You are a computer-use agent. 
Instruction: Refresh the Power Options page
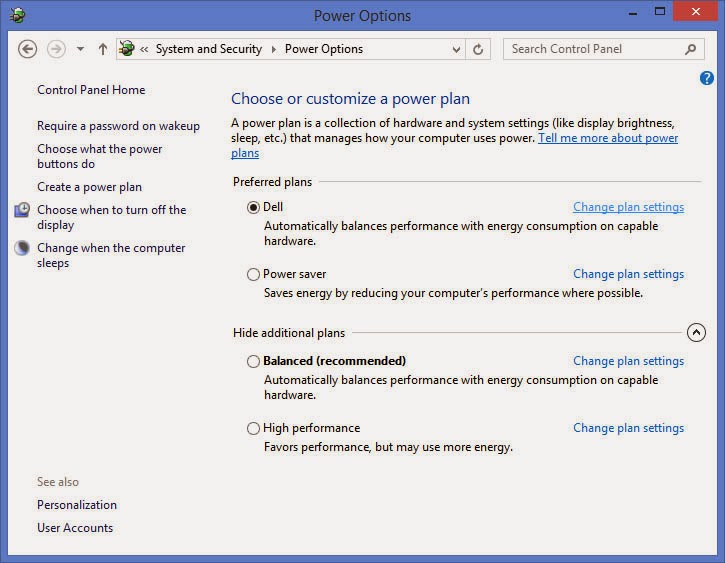[x=478, y=49]
